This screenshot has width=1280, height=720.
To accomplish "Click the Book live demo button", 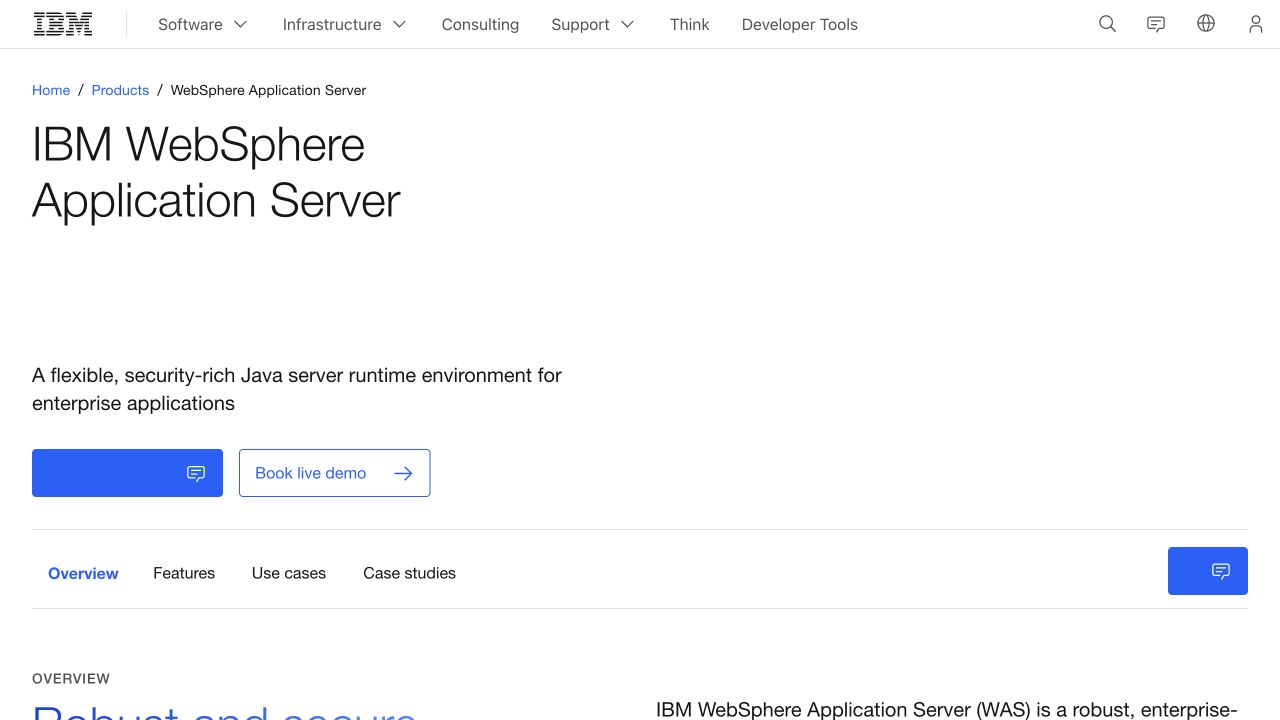I will (334, 473).
